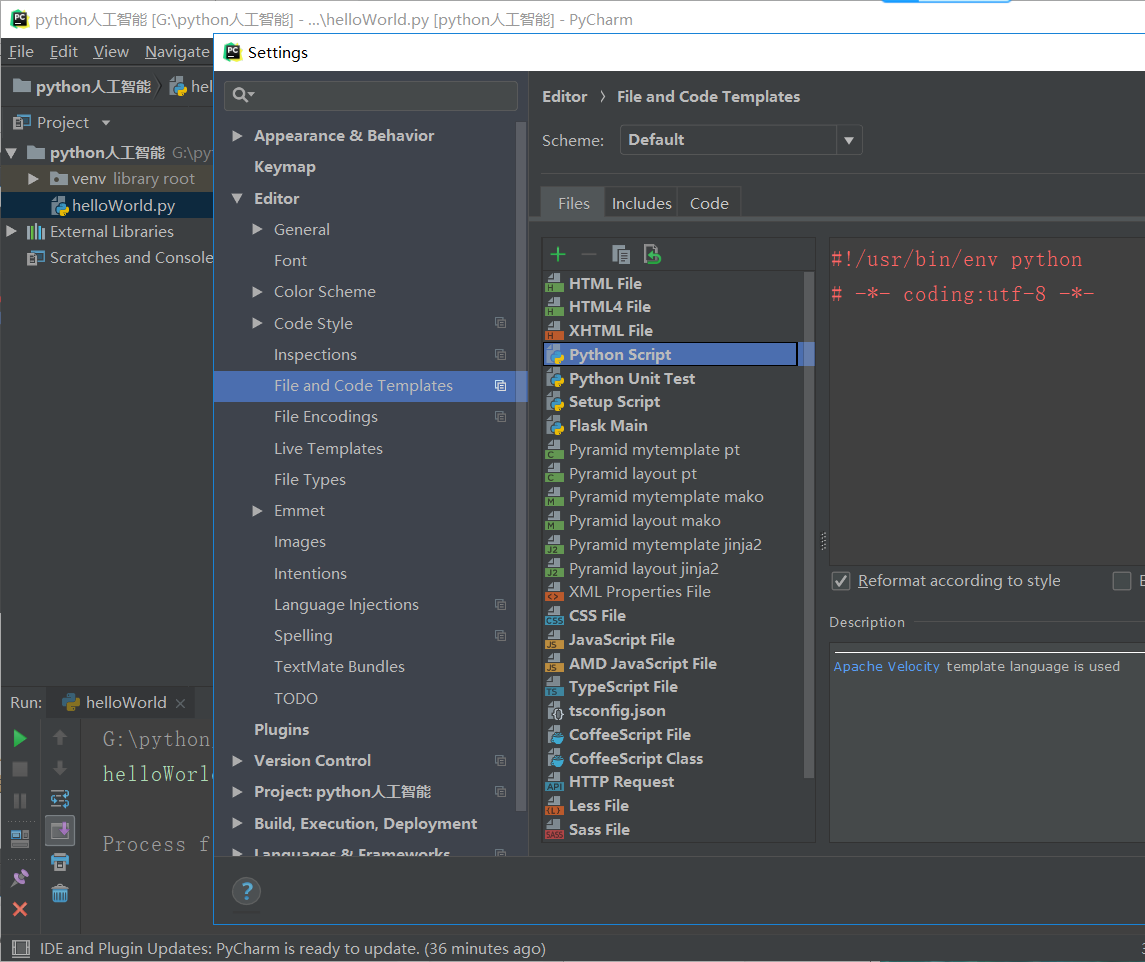
Task: Rerun helloWorld with the green run arrow
Action: [x=20, y=738]
